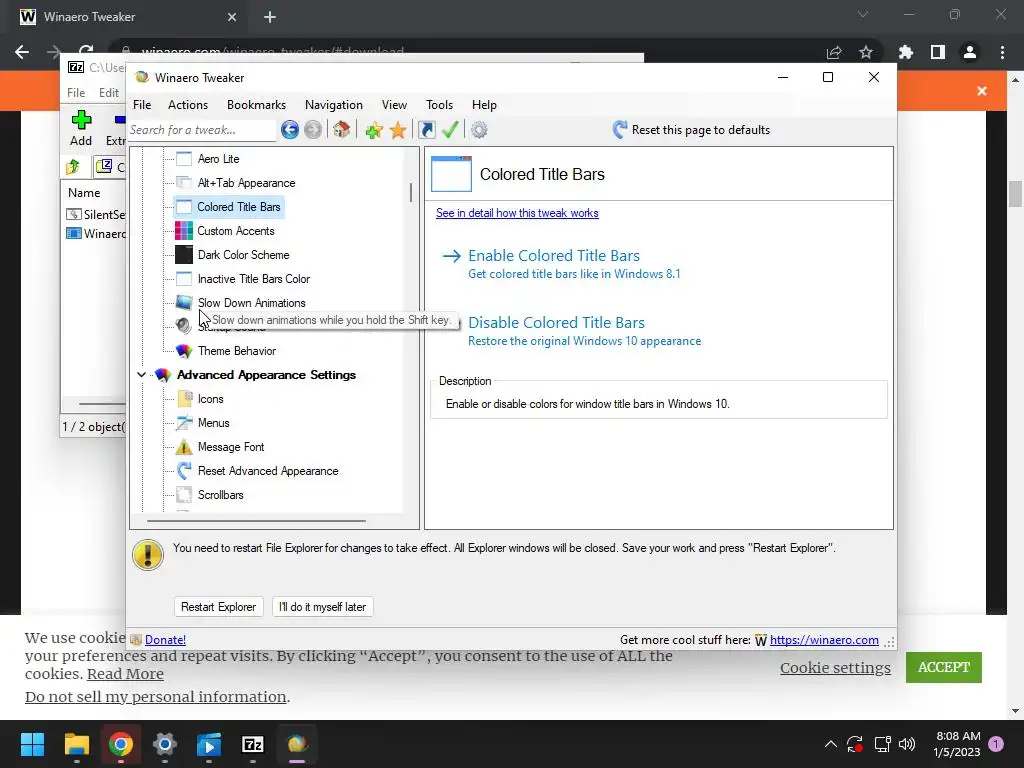Click the Alt+Tab Appearance icon in tree
Image resolution: width=1024 pixels, height=768 pixels.
184,183
